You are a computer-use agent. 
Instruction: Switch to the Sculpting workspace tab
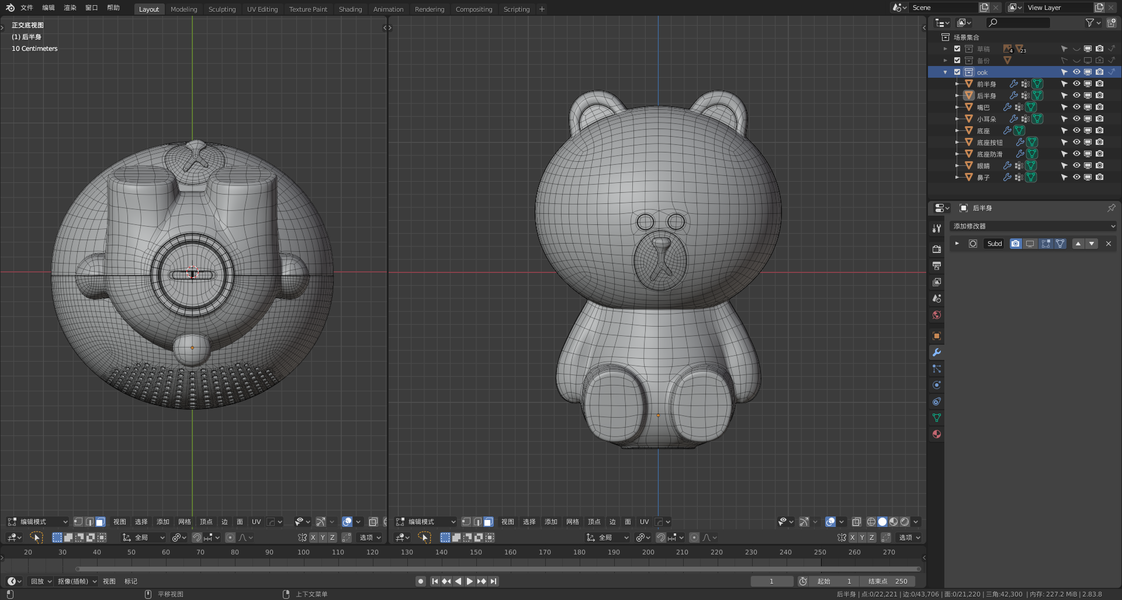pos(222,9)
